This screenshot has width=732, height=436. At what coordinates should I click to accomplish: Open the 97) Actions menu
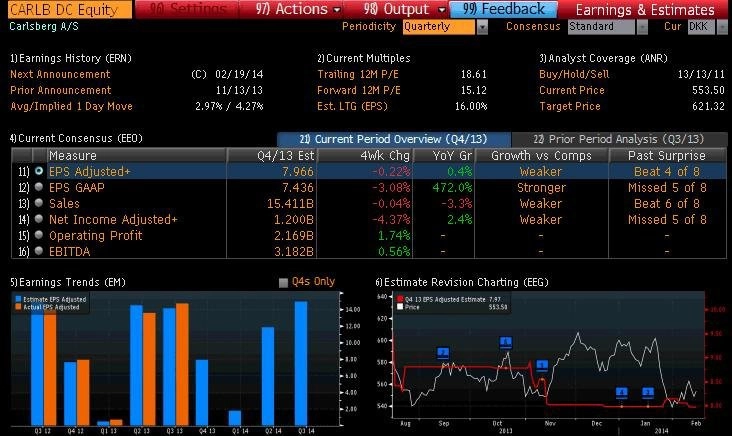291,9
